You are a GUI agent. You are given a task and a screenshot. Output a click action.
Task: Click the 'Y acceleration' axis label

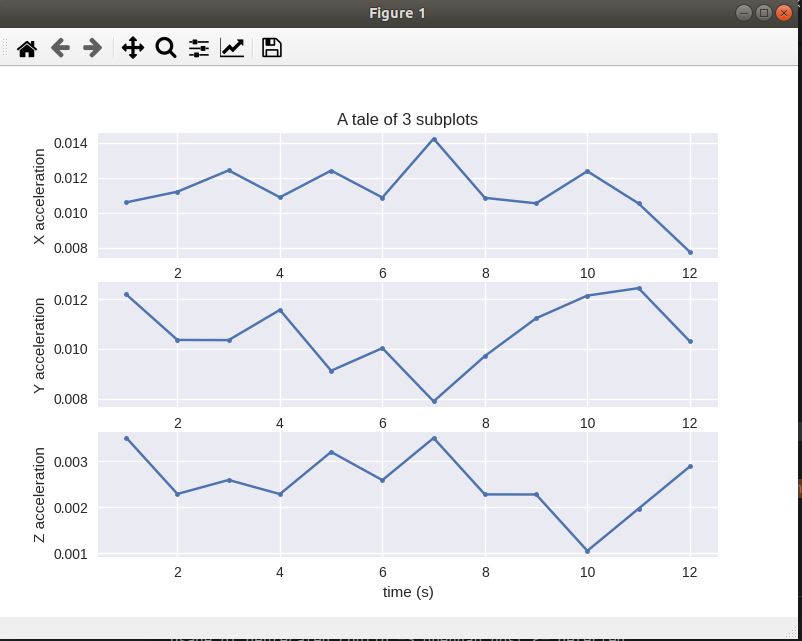(x=39, y=345)
